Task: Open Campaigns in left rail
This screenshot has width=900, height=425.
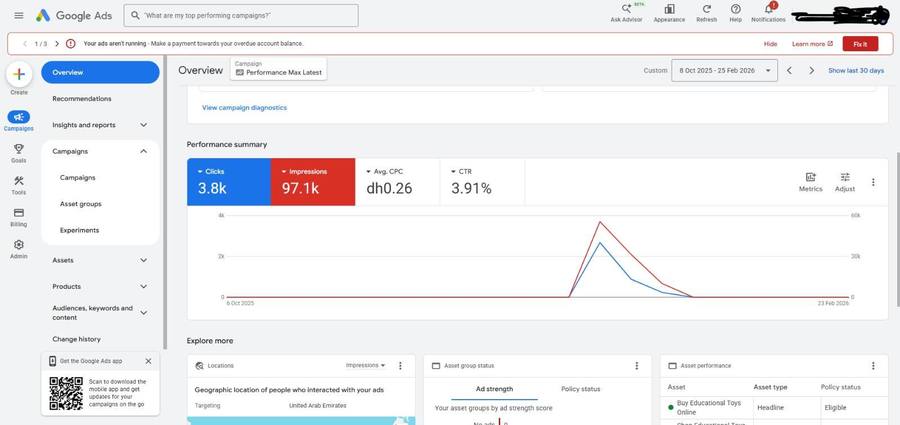Action: [19, 121]
